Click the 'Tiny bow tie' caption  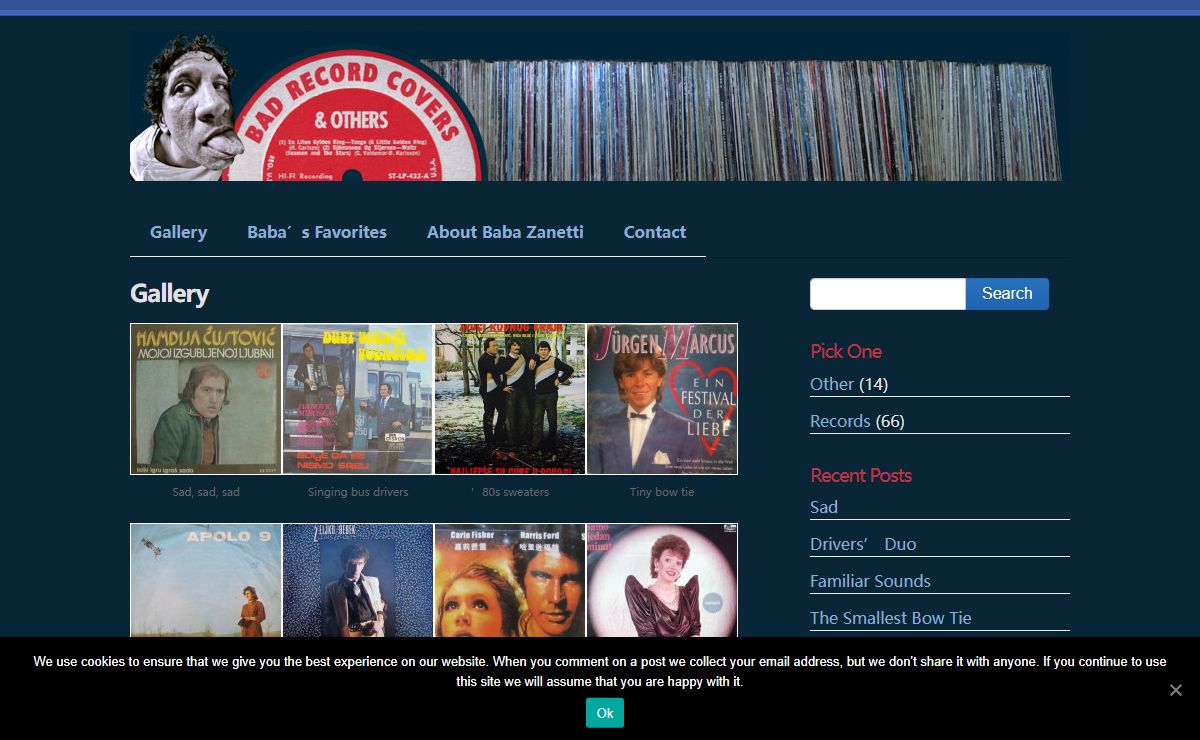(x=662, y=492)
